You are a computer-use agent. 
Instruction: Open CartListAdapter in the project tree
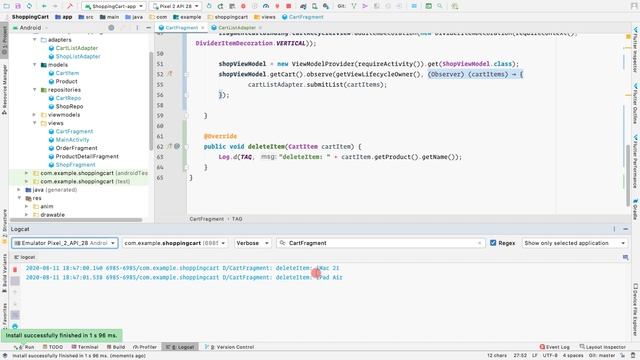[x=77, y=48]
